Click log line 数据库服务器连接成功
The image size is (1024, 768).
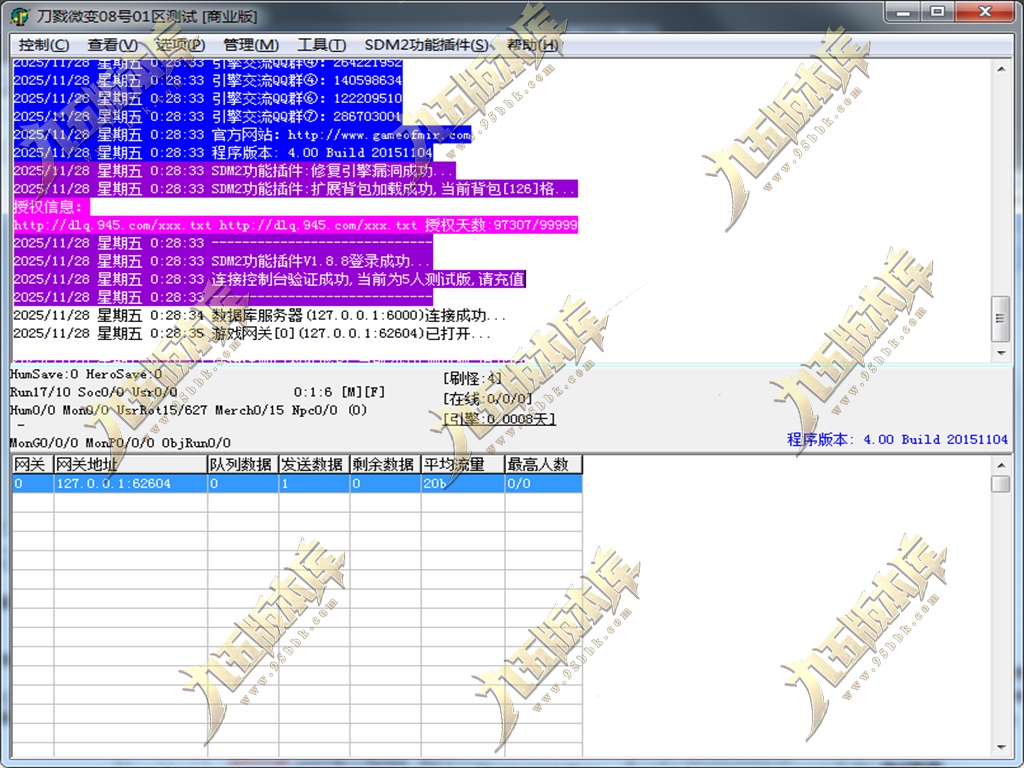click(260, 315)
